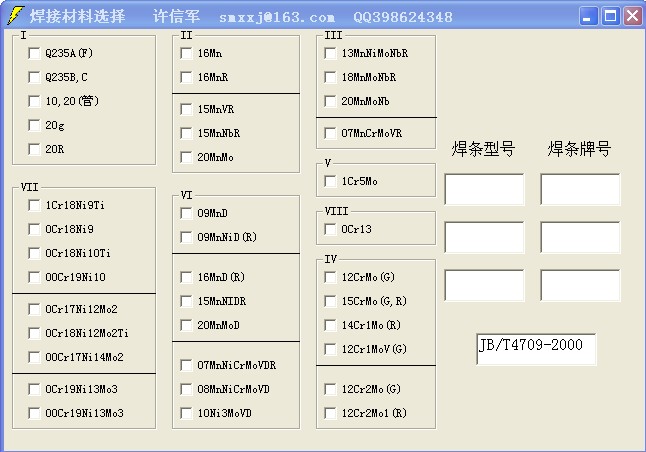646x452 pixels.
Task: Enable the 12Cr1MoV(G) checkbox
Action: [x=330, y=349]
